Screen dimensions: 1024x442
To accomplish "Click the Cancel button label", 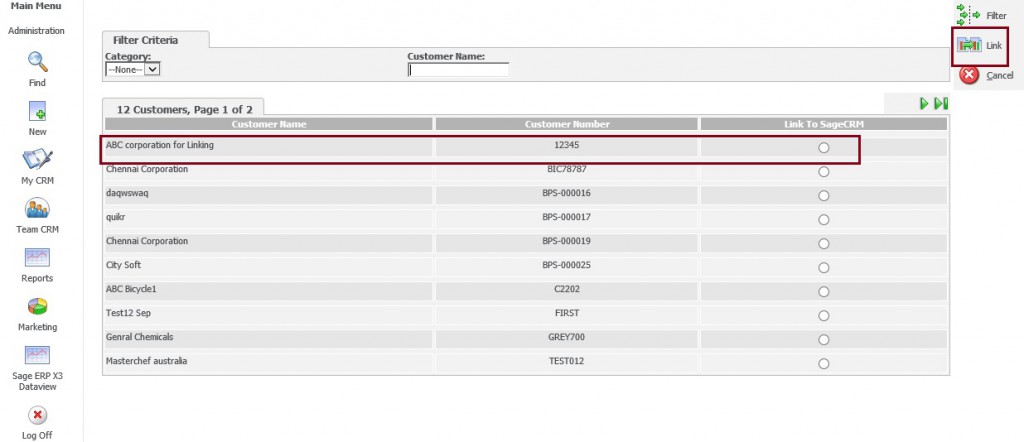I will [1000, 76].
